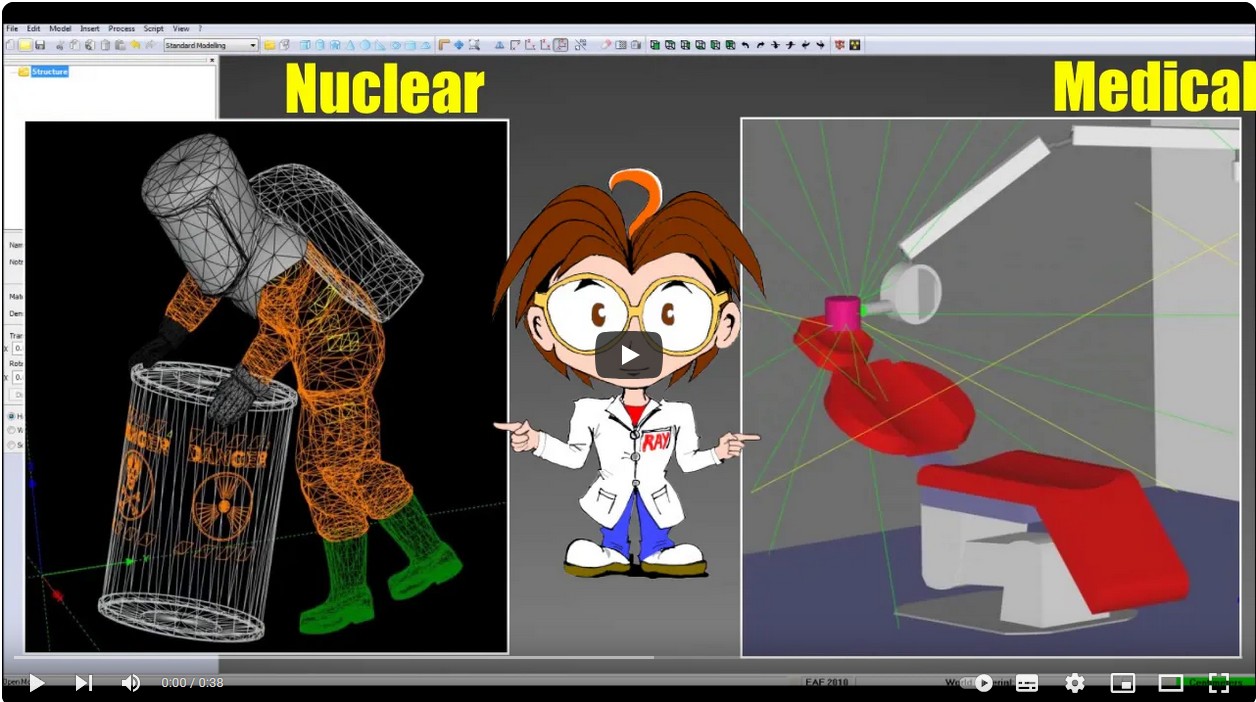Open the ? help menu
1256x702 pixels.
tap(200, 29)
